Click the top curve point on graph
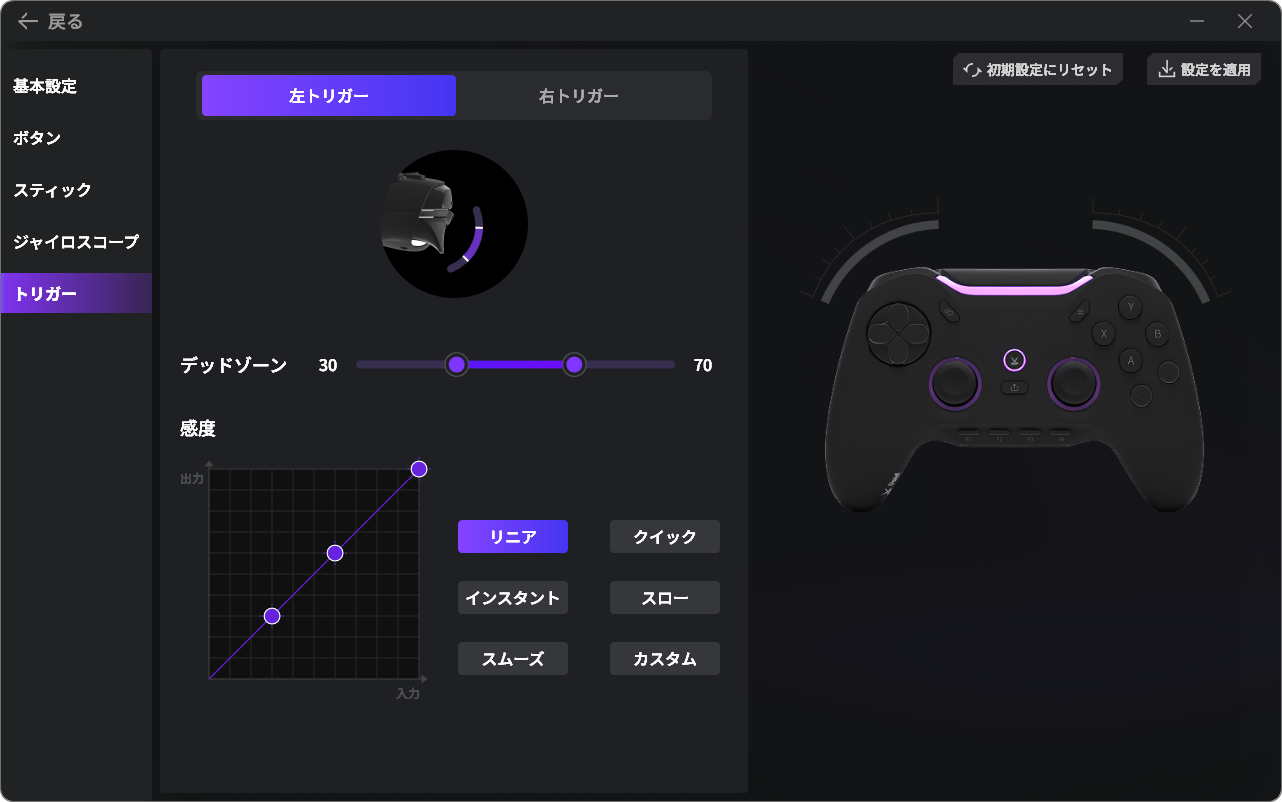1282x802 pixels. click(x=419, y=469)
